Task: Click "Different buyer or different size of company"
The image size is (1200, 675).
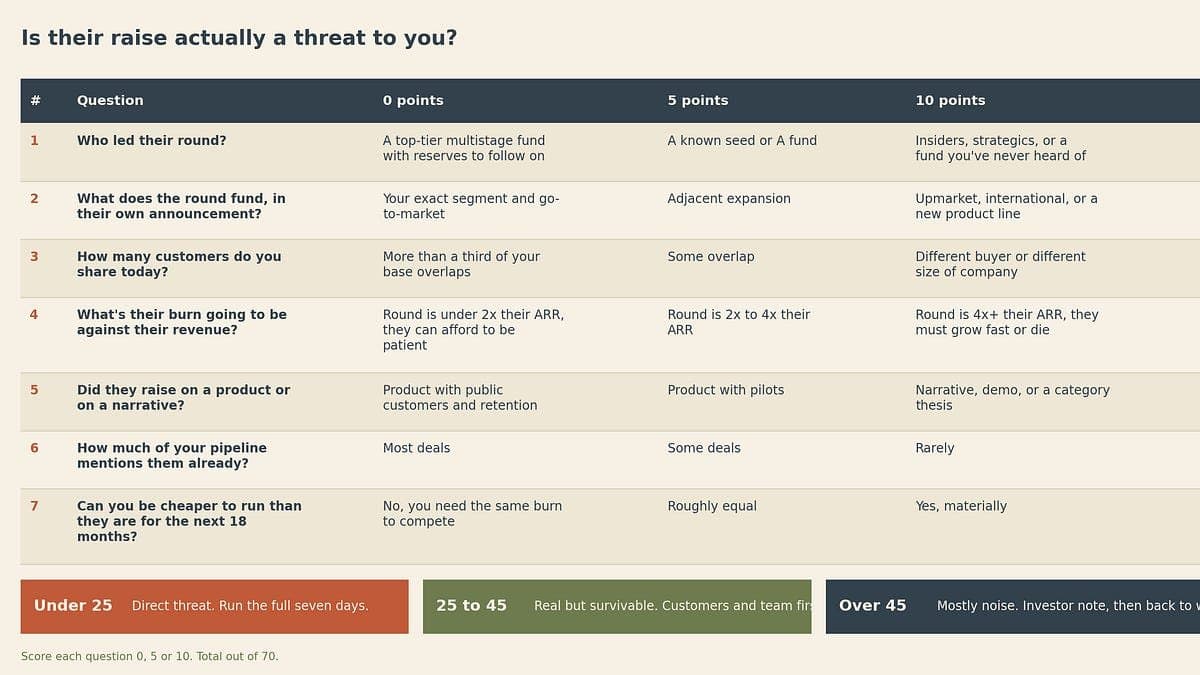Action: (x=1000, y=264)
